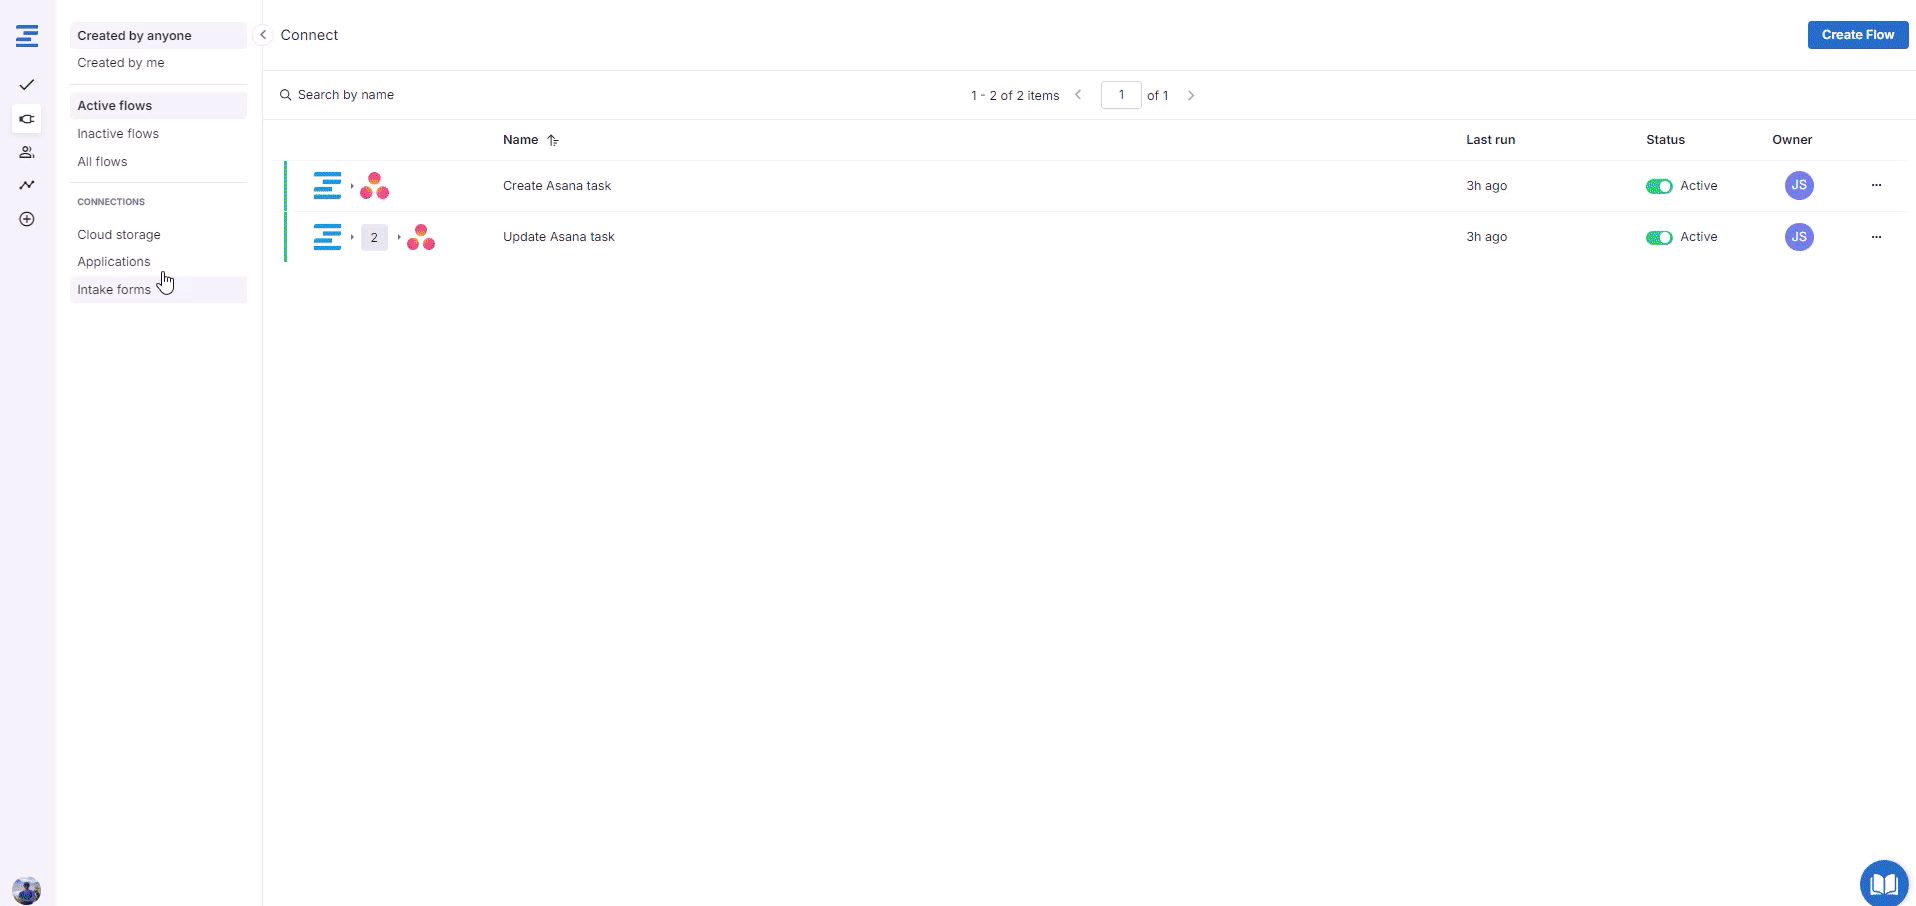Toggle off the Create Asana task flow
This screenshot has height=906, width=1916.
point(1659,186)
